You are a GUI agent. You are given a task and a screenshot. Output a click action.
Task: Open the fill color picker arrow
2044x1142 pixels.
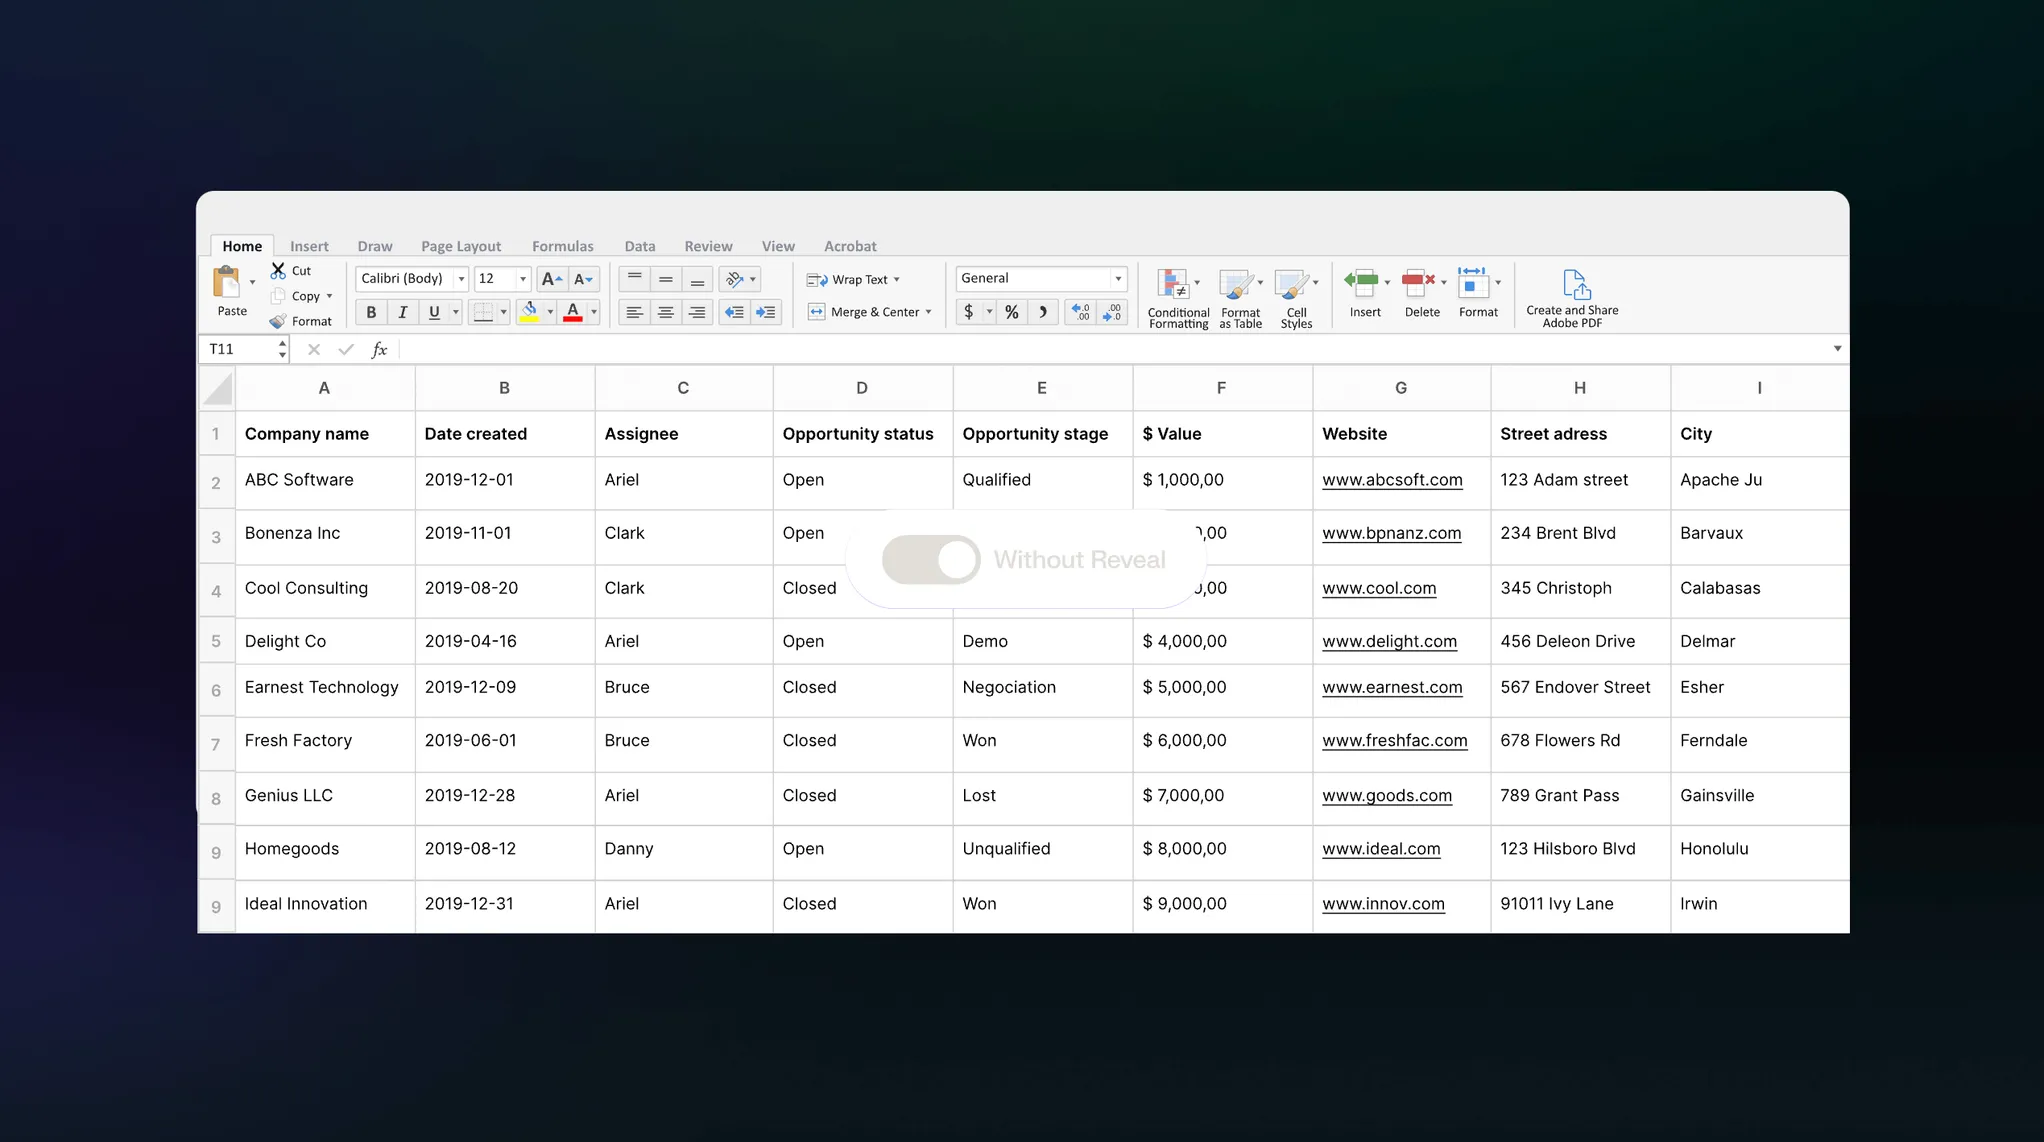pos(550,312)
